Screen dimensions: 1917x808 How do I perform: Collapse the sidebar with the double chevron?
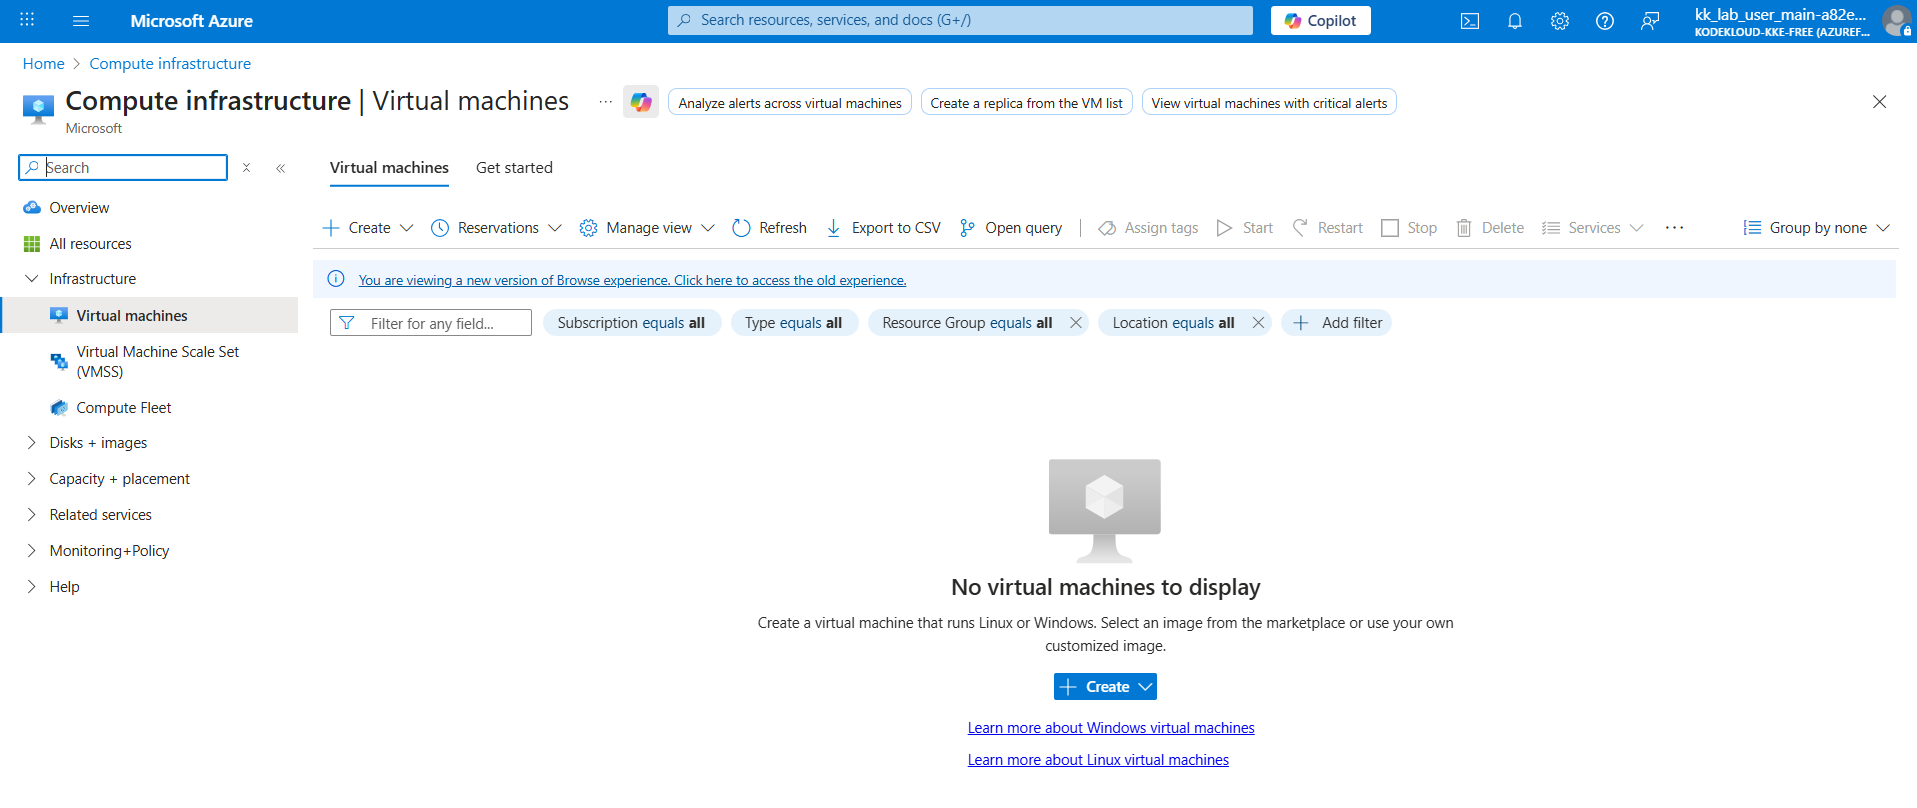tap(281, 168)
